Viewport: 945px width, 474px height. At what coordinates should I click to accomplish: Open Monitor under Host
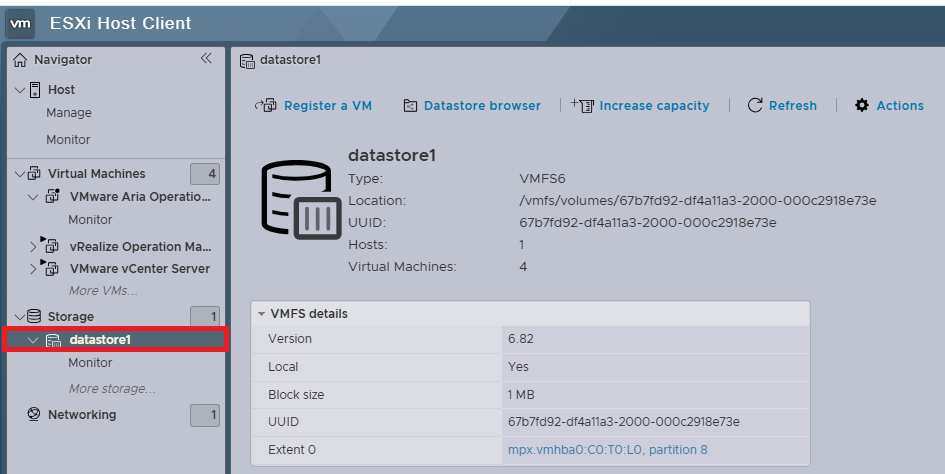[68, 139]
